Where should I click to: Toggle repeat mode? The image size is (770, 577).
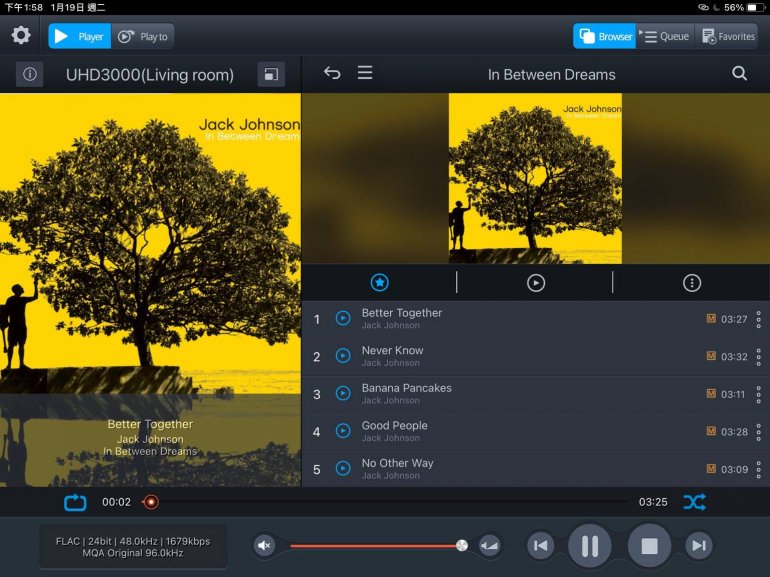pyautogui.click(x=75, y=502)
